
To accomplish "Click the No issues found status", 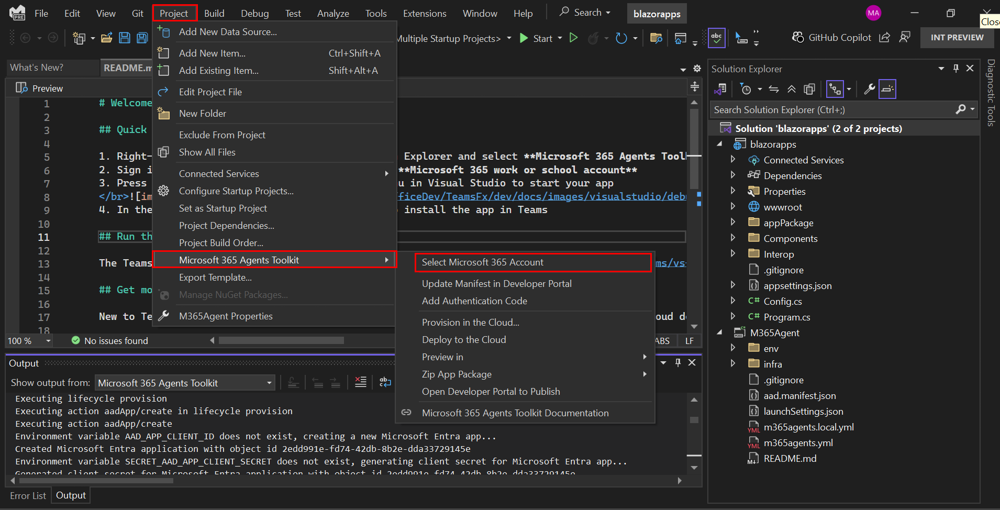I will (110, 341).
